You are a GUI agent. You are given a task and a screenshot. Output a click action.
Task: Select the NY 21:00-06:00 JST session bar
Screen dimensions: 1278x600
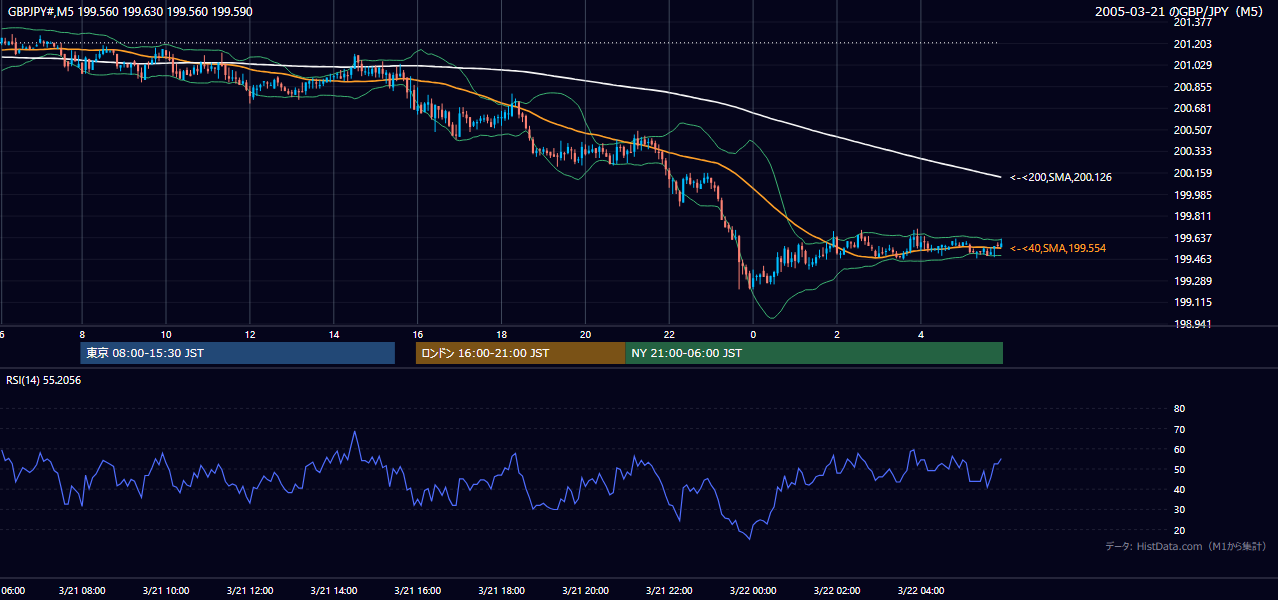[x=814, y=353]
